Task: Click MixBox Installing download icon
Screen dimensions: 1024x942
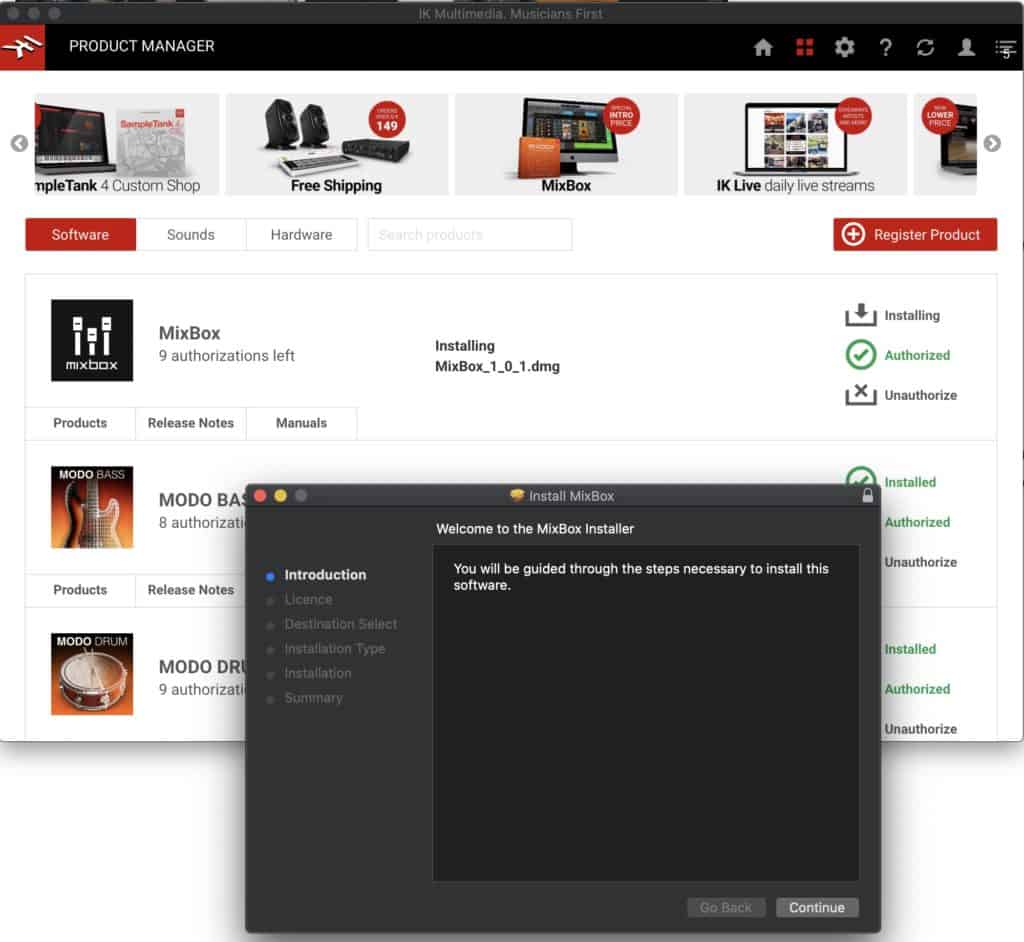Action: [x=861, y=315]
